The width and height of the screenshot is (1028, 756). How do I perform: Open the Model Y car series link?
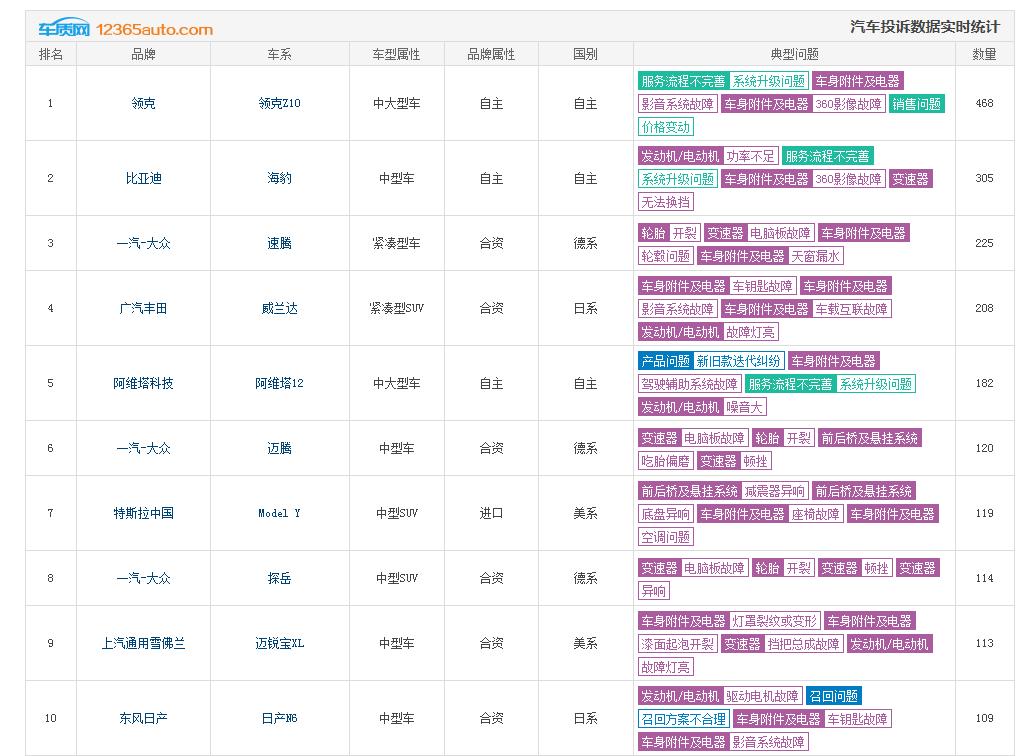click(279, 513)
